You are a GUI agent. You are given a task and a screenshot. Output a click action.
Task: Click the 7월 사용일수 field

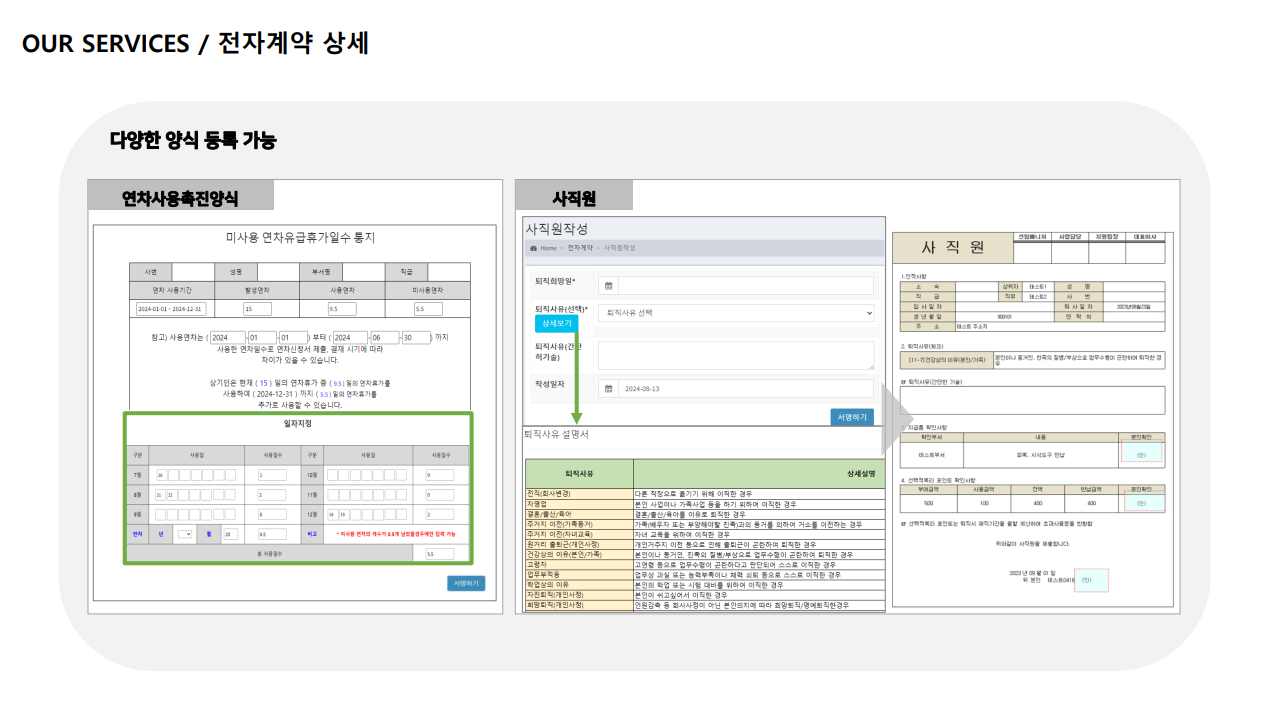pyautogui.click(x=272, y=475)
